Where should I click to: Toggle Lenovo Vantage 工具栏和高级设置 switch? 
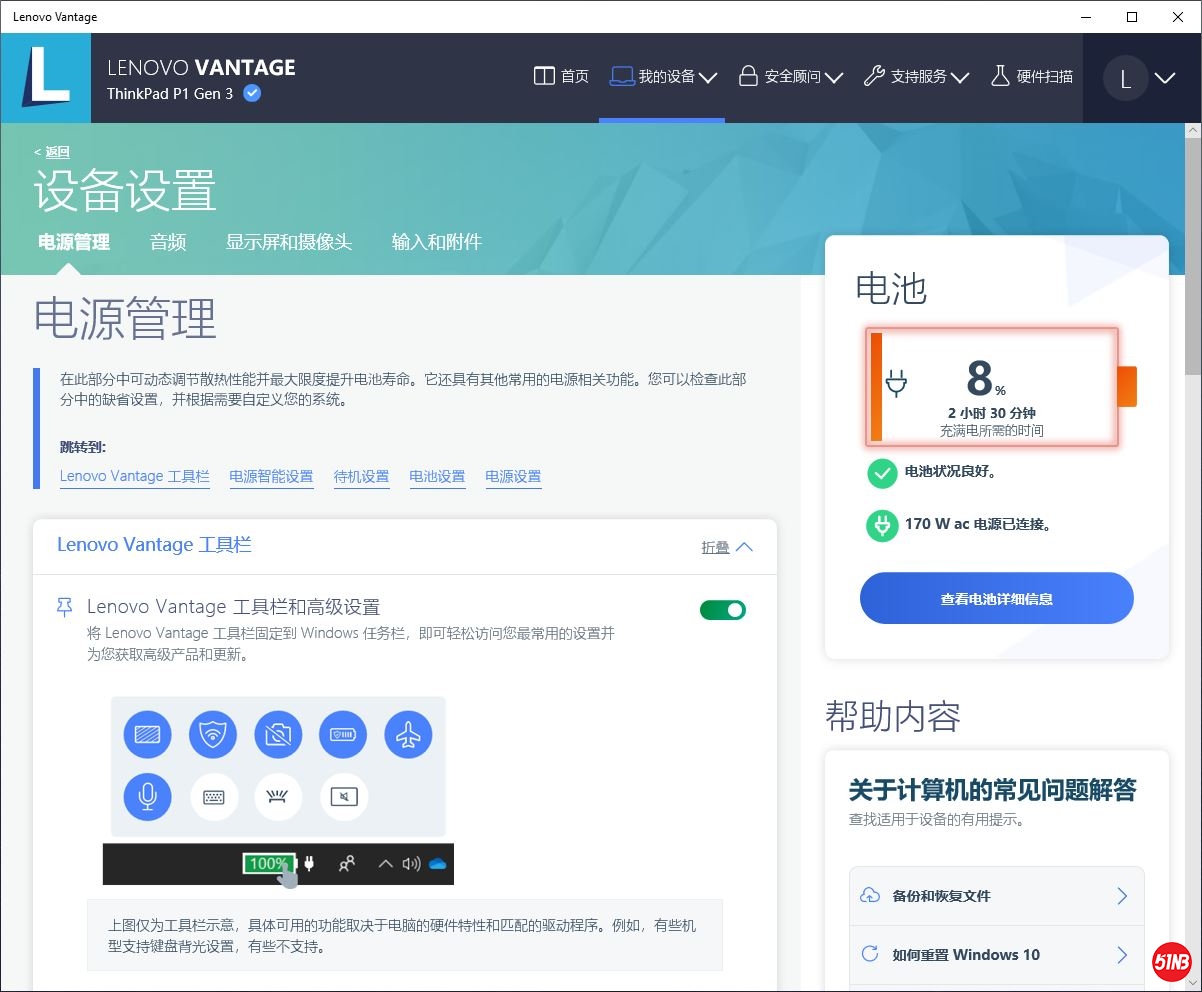(x=723, y=610)
